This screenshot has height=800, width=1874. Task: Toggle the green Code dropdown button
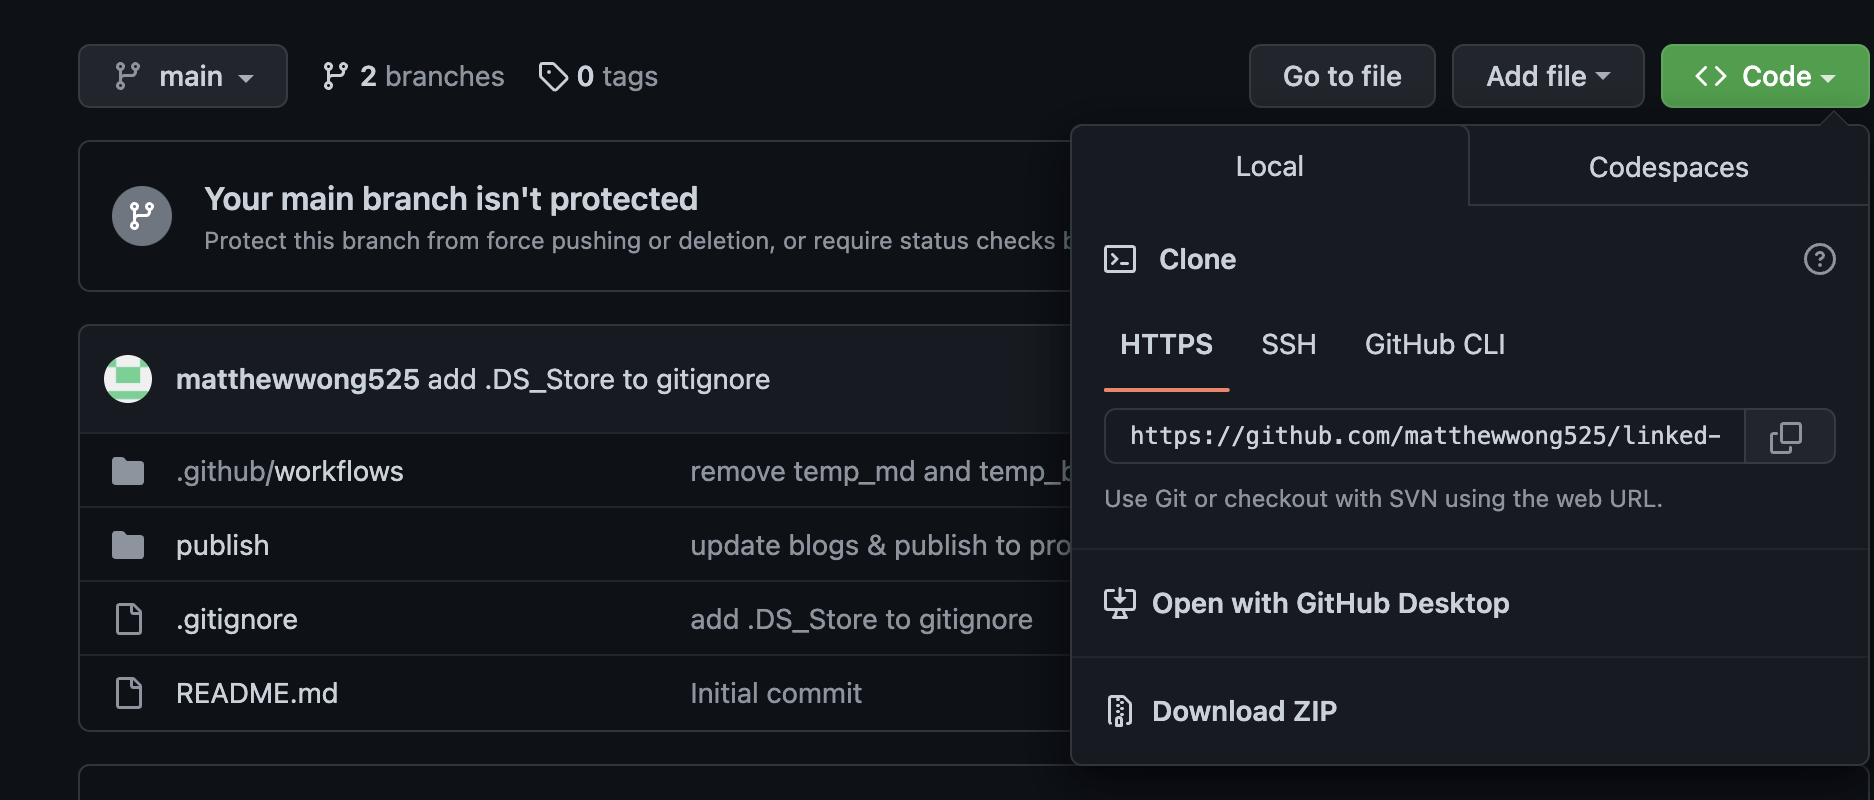click(x=1764, y=76)
